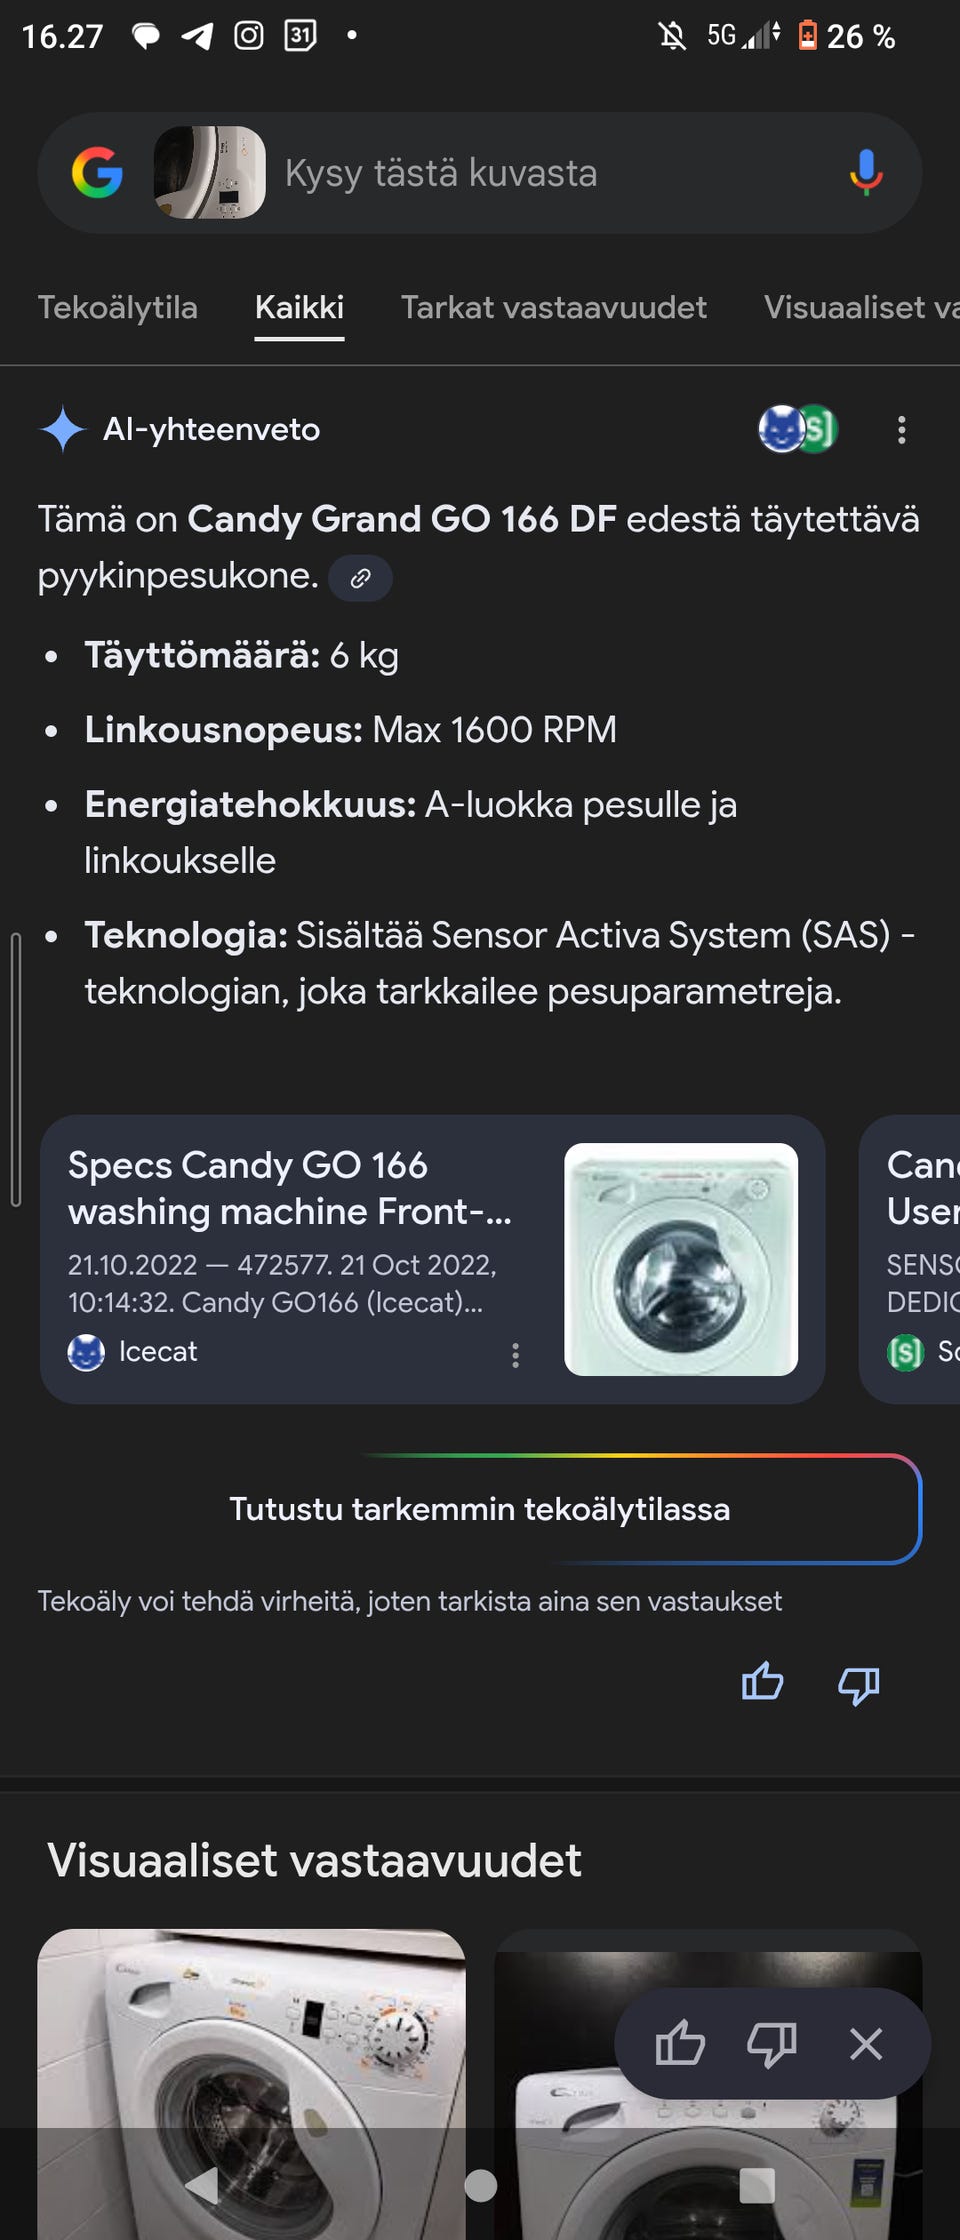Tap the Google logo in search bar
Screen dimensions: 960x2240
click(x=97, y=173)
